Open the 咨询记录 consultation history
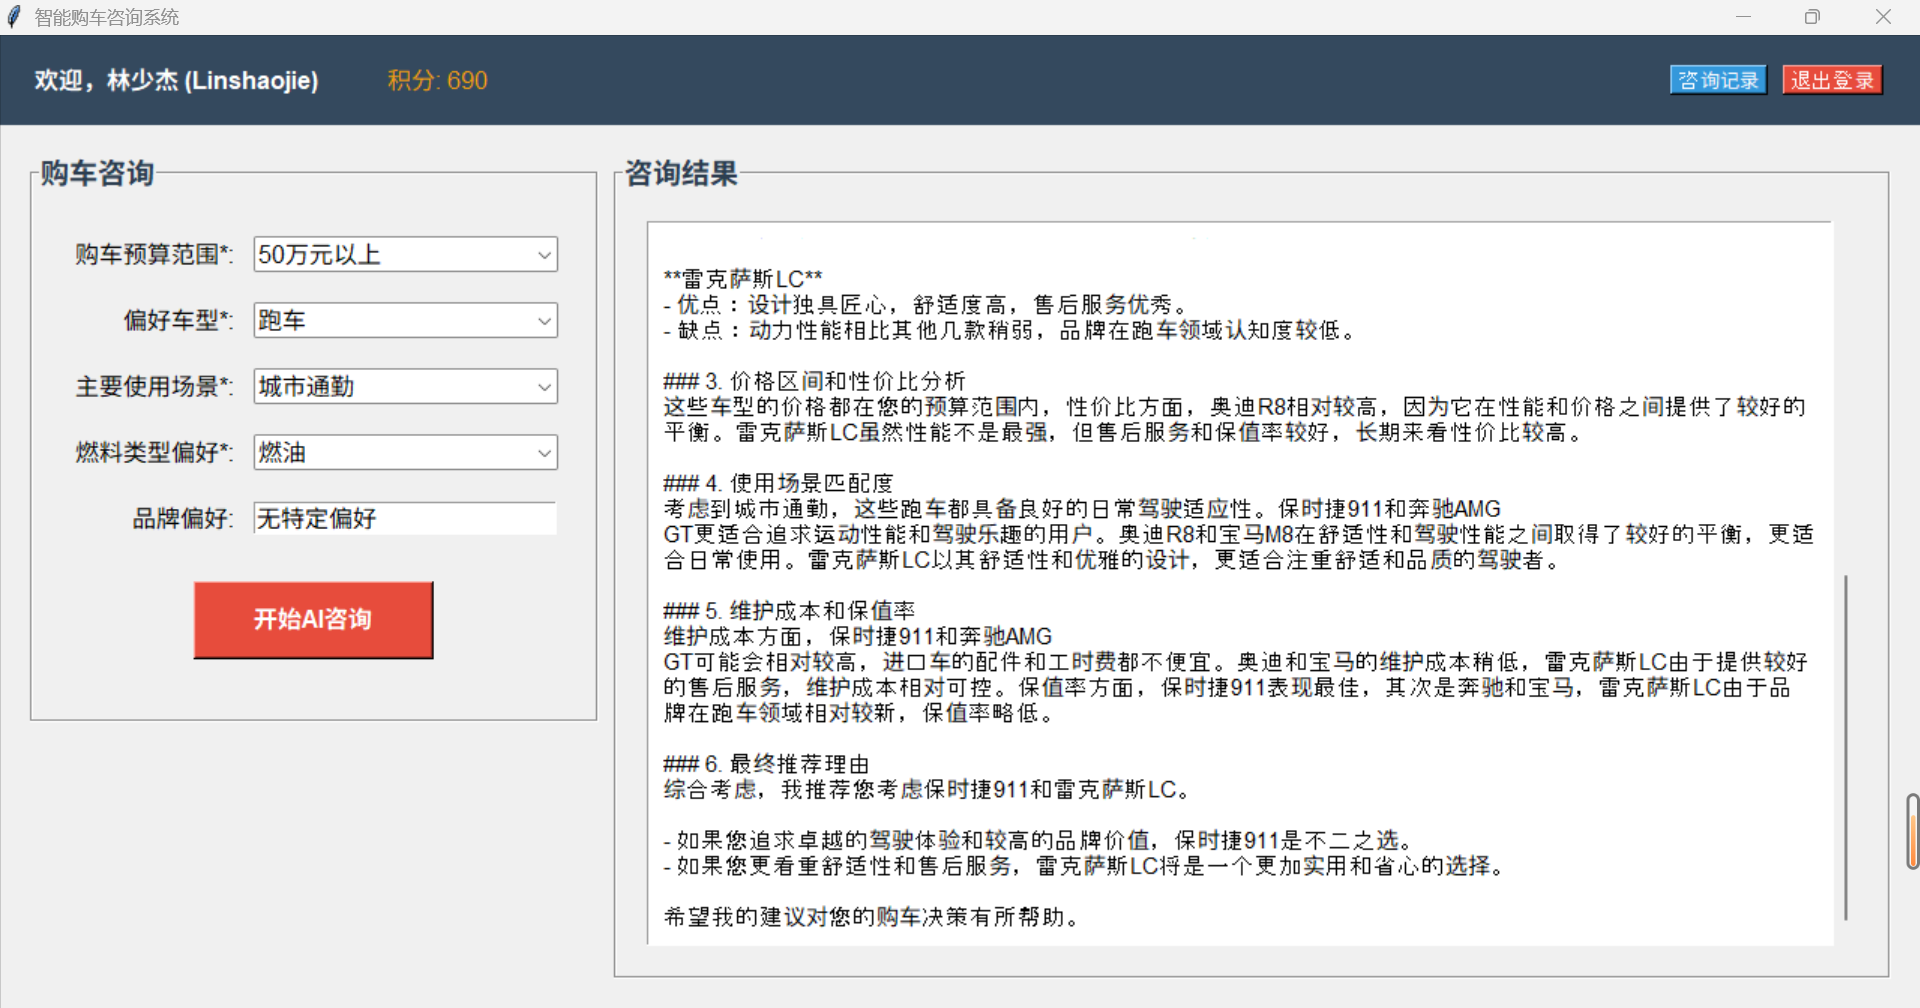This screenshot has height=1008, width=1920. point(1718,80)
